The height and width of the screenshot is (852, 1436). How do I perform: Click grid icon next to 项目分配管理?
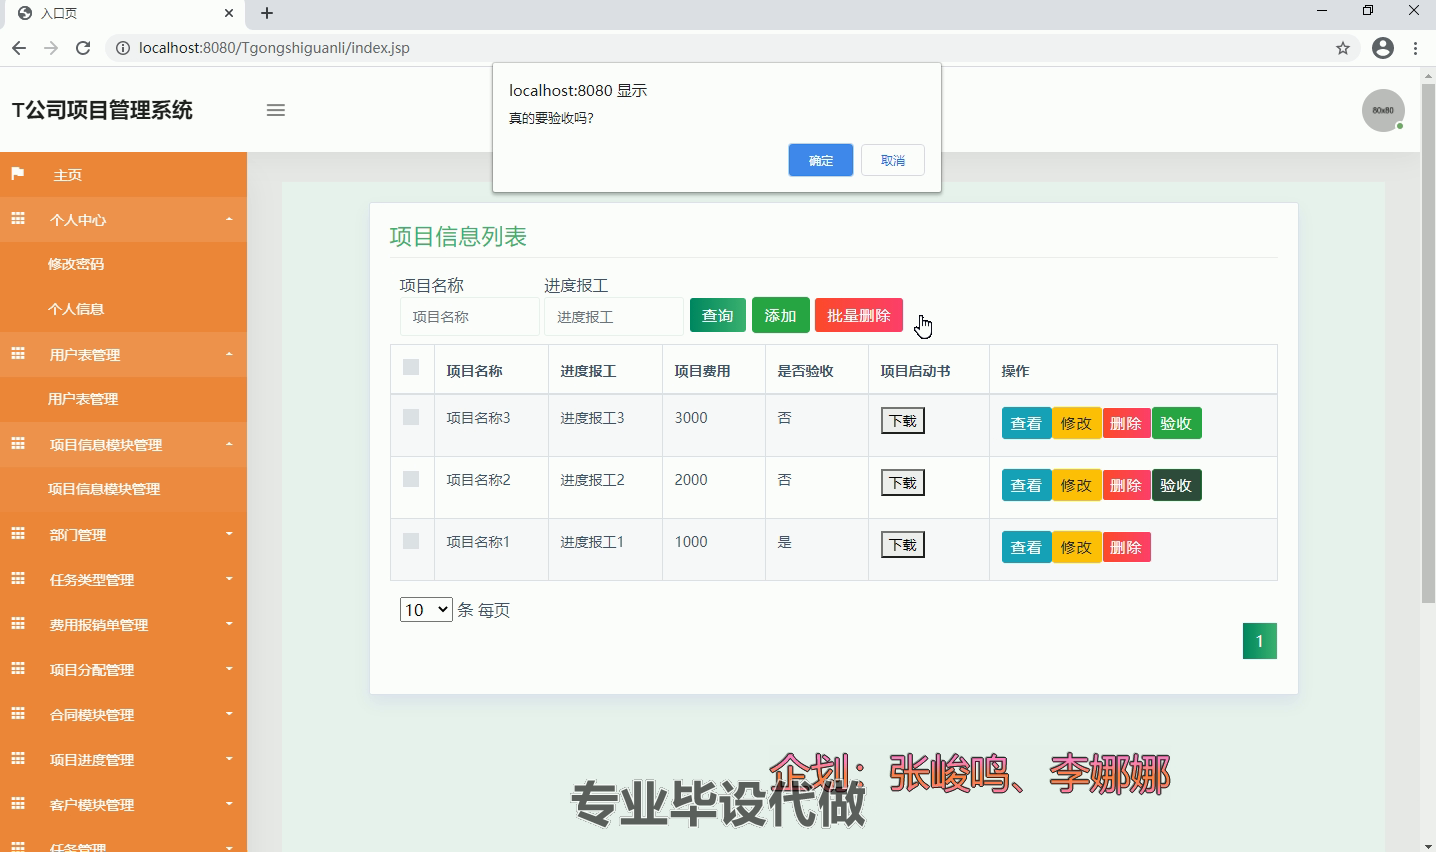[18, 669]
